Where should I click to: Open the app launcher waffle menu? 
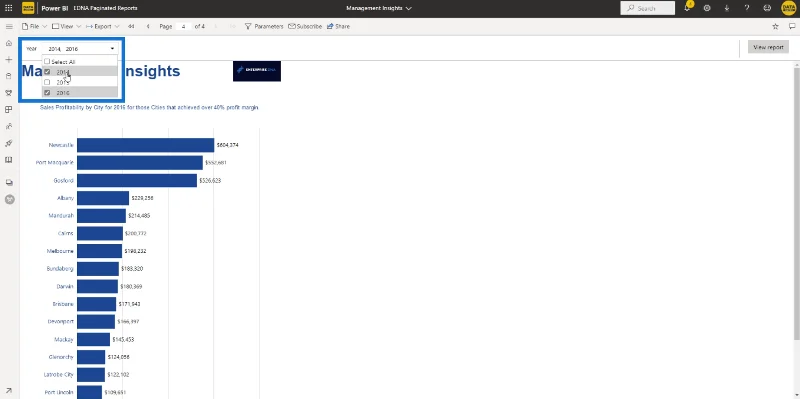[x=9, y=8]
